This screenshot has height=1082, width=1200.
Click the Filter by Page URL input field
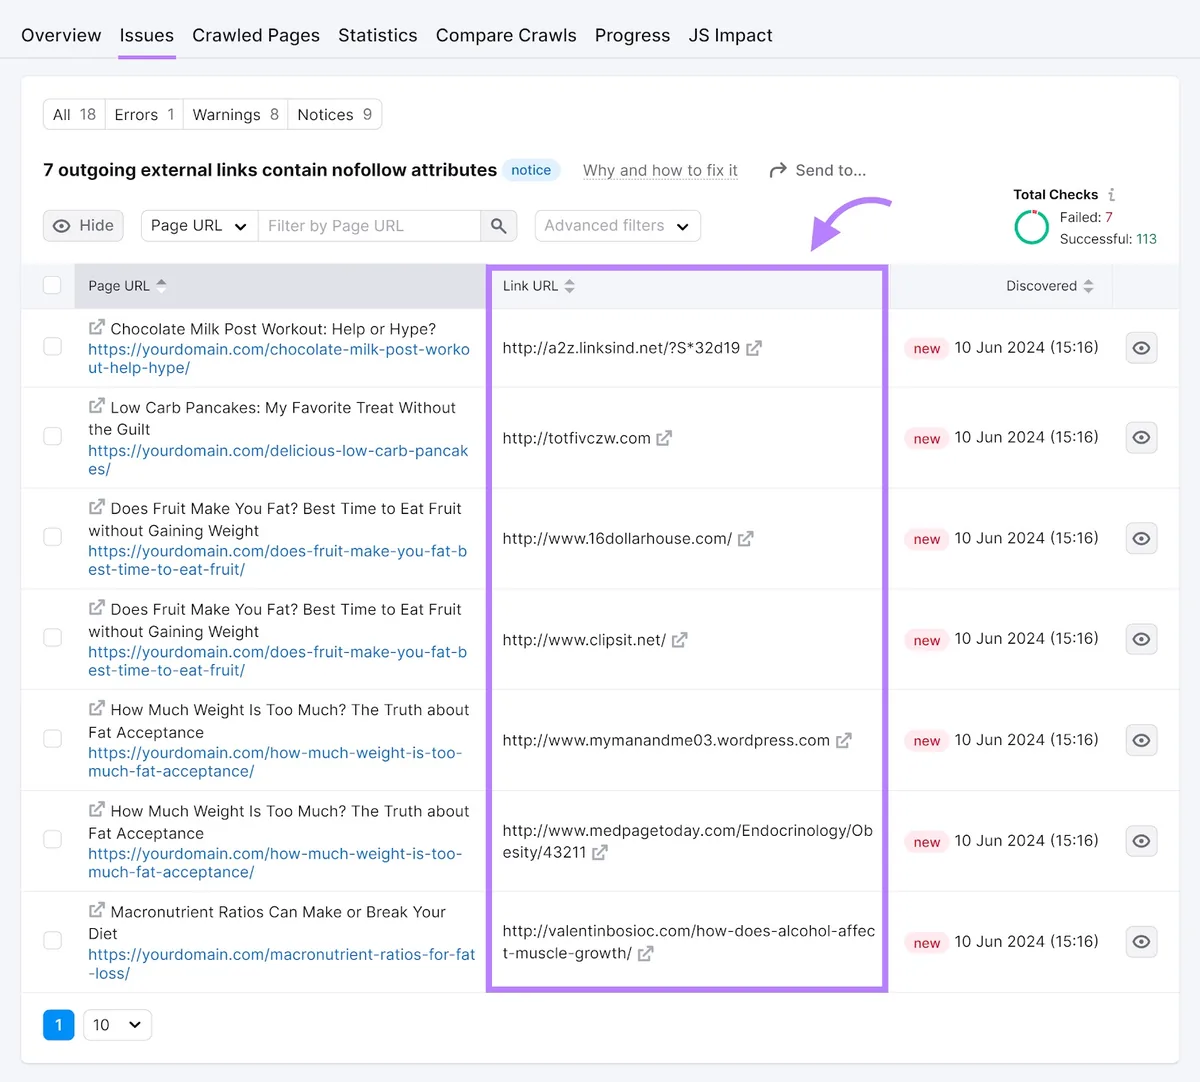click(369, 226)
